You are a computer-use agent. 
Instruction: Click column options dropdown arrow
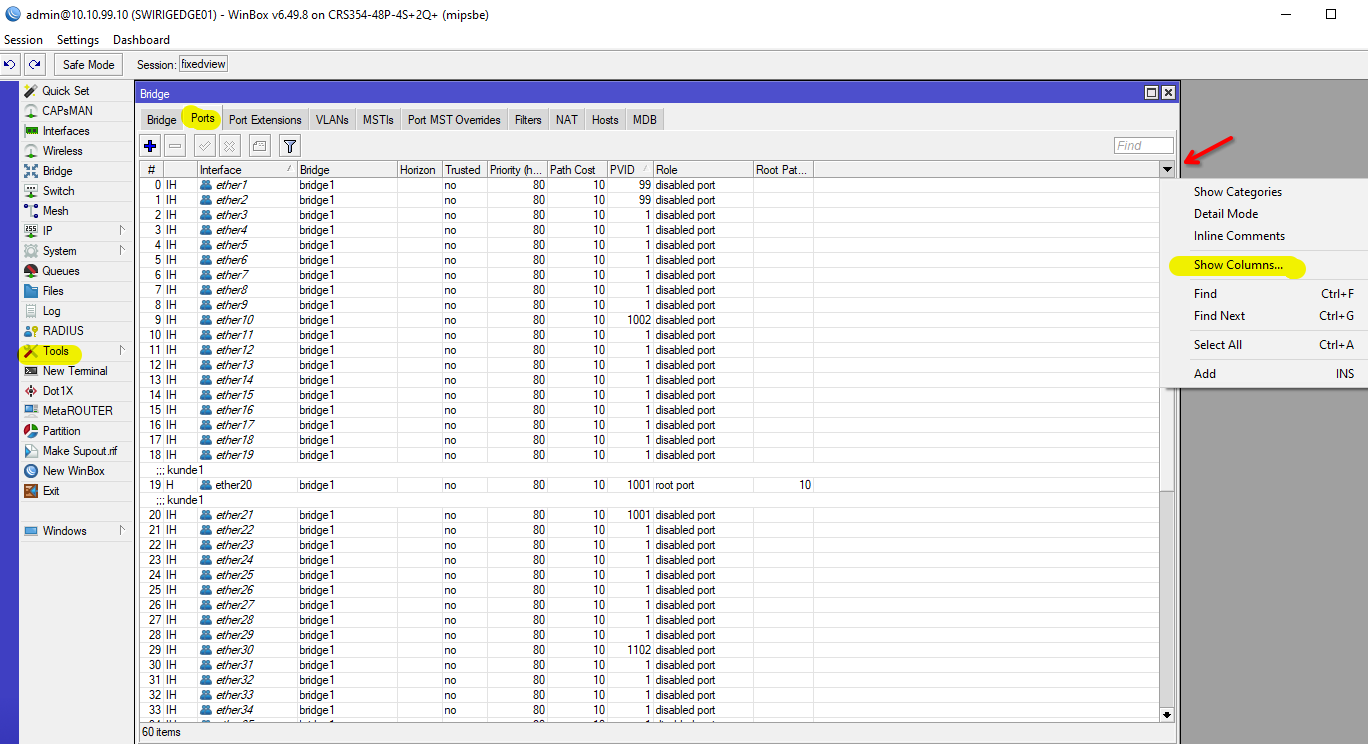[x=1167, y=170]
